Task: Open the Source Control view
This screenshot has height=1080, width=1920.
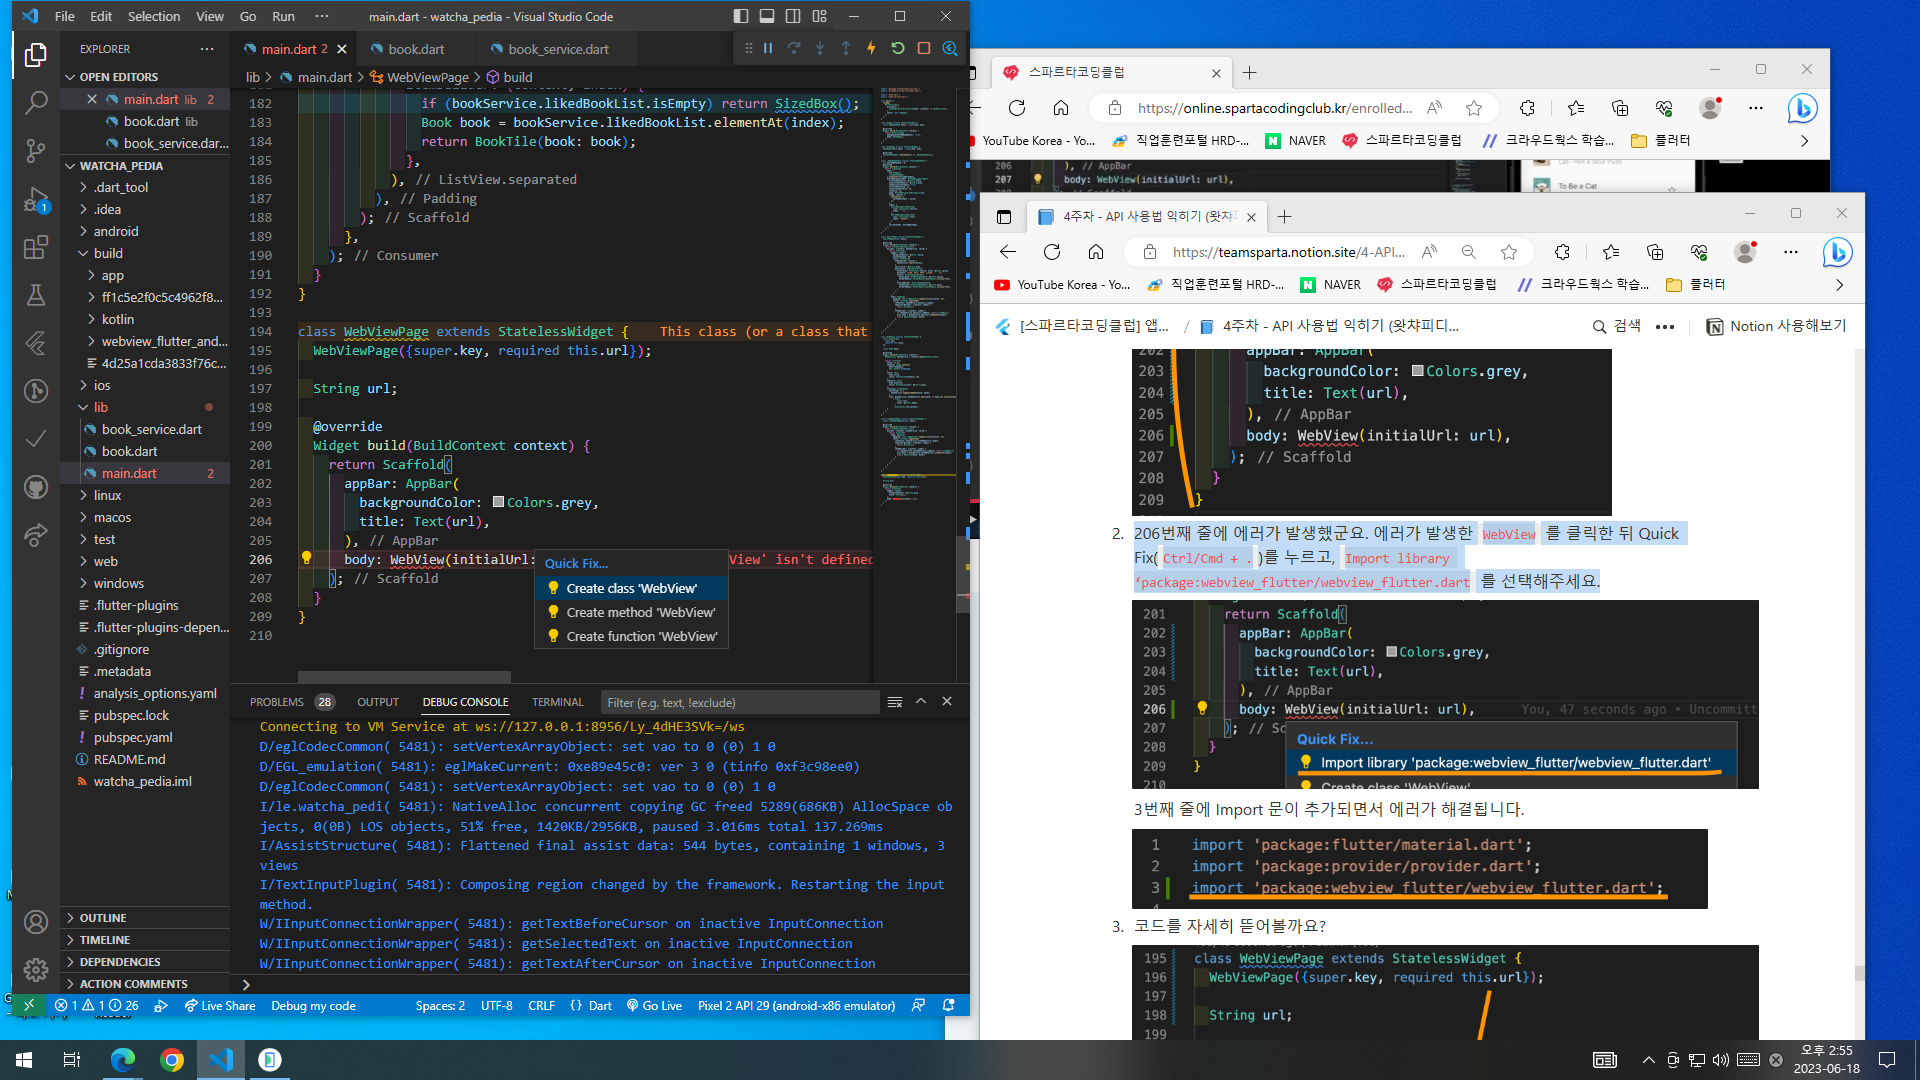Action: [x=36, y=150]
